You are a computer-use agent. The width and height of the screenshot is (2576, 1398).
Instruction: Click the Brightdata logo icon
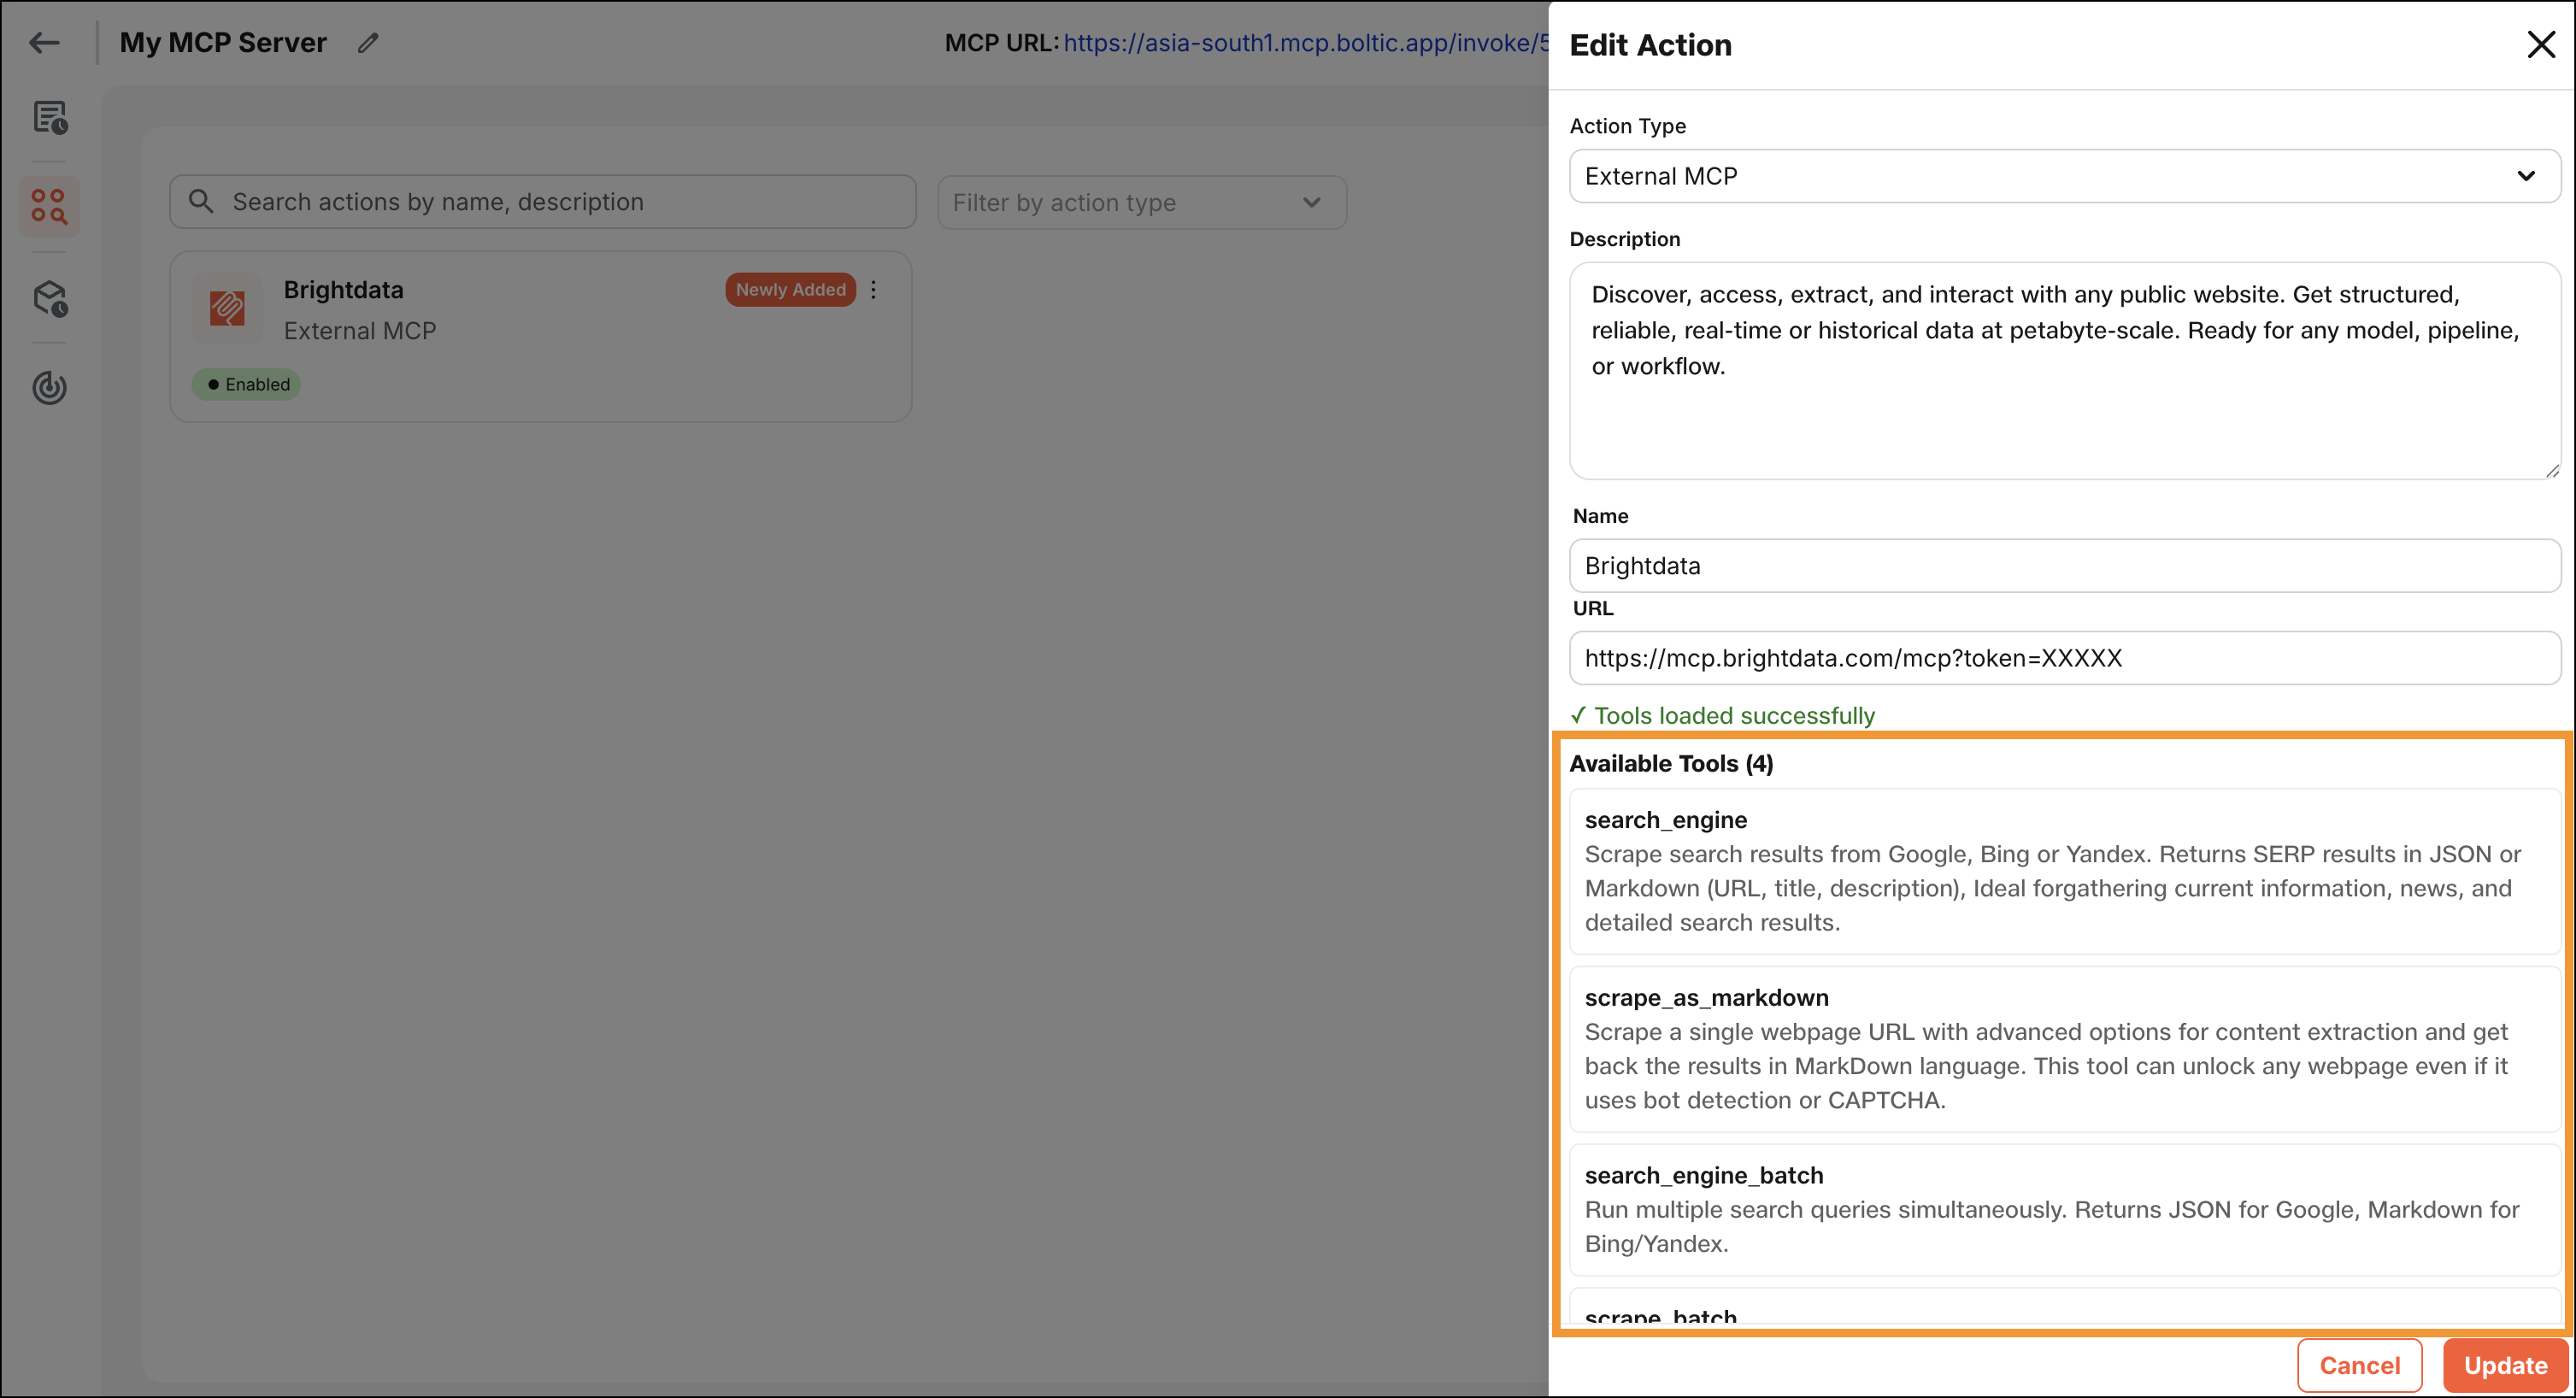coord(227,308)
